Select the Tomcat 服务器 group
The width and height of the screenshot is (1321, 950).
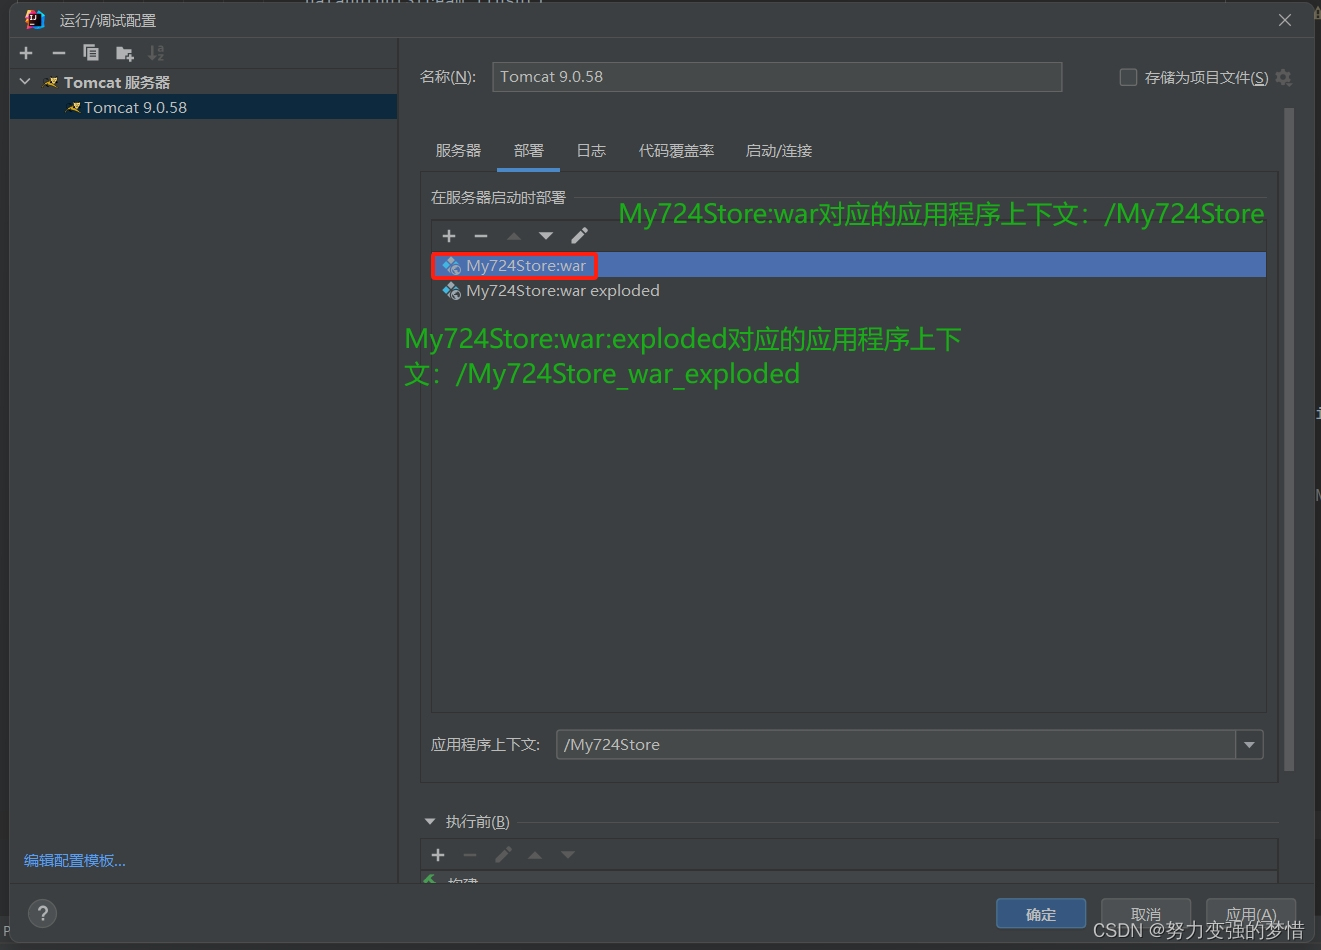116,82
